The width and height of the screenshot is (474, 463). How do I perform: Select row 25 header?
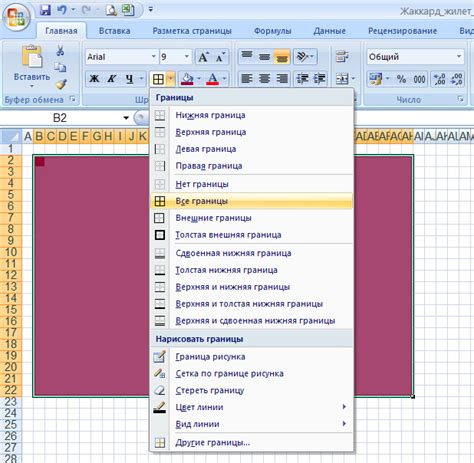click(11, 424)
